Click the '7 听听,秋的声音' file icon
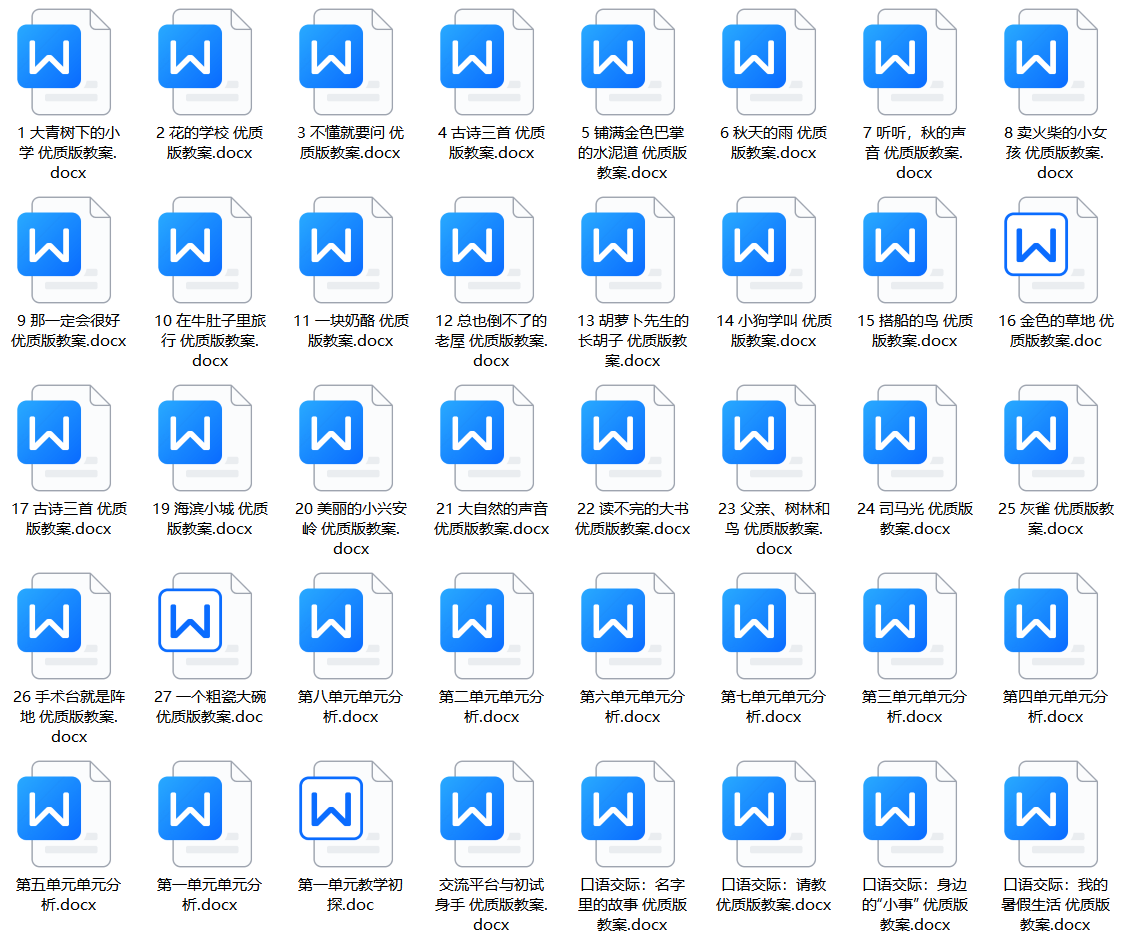 [x=910, y=62]
